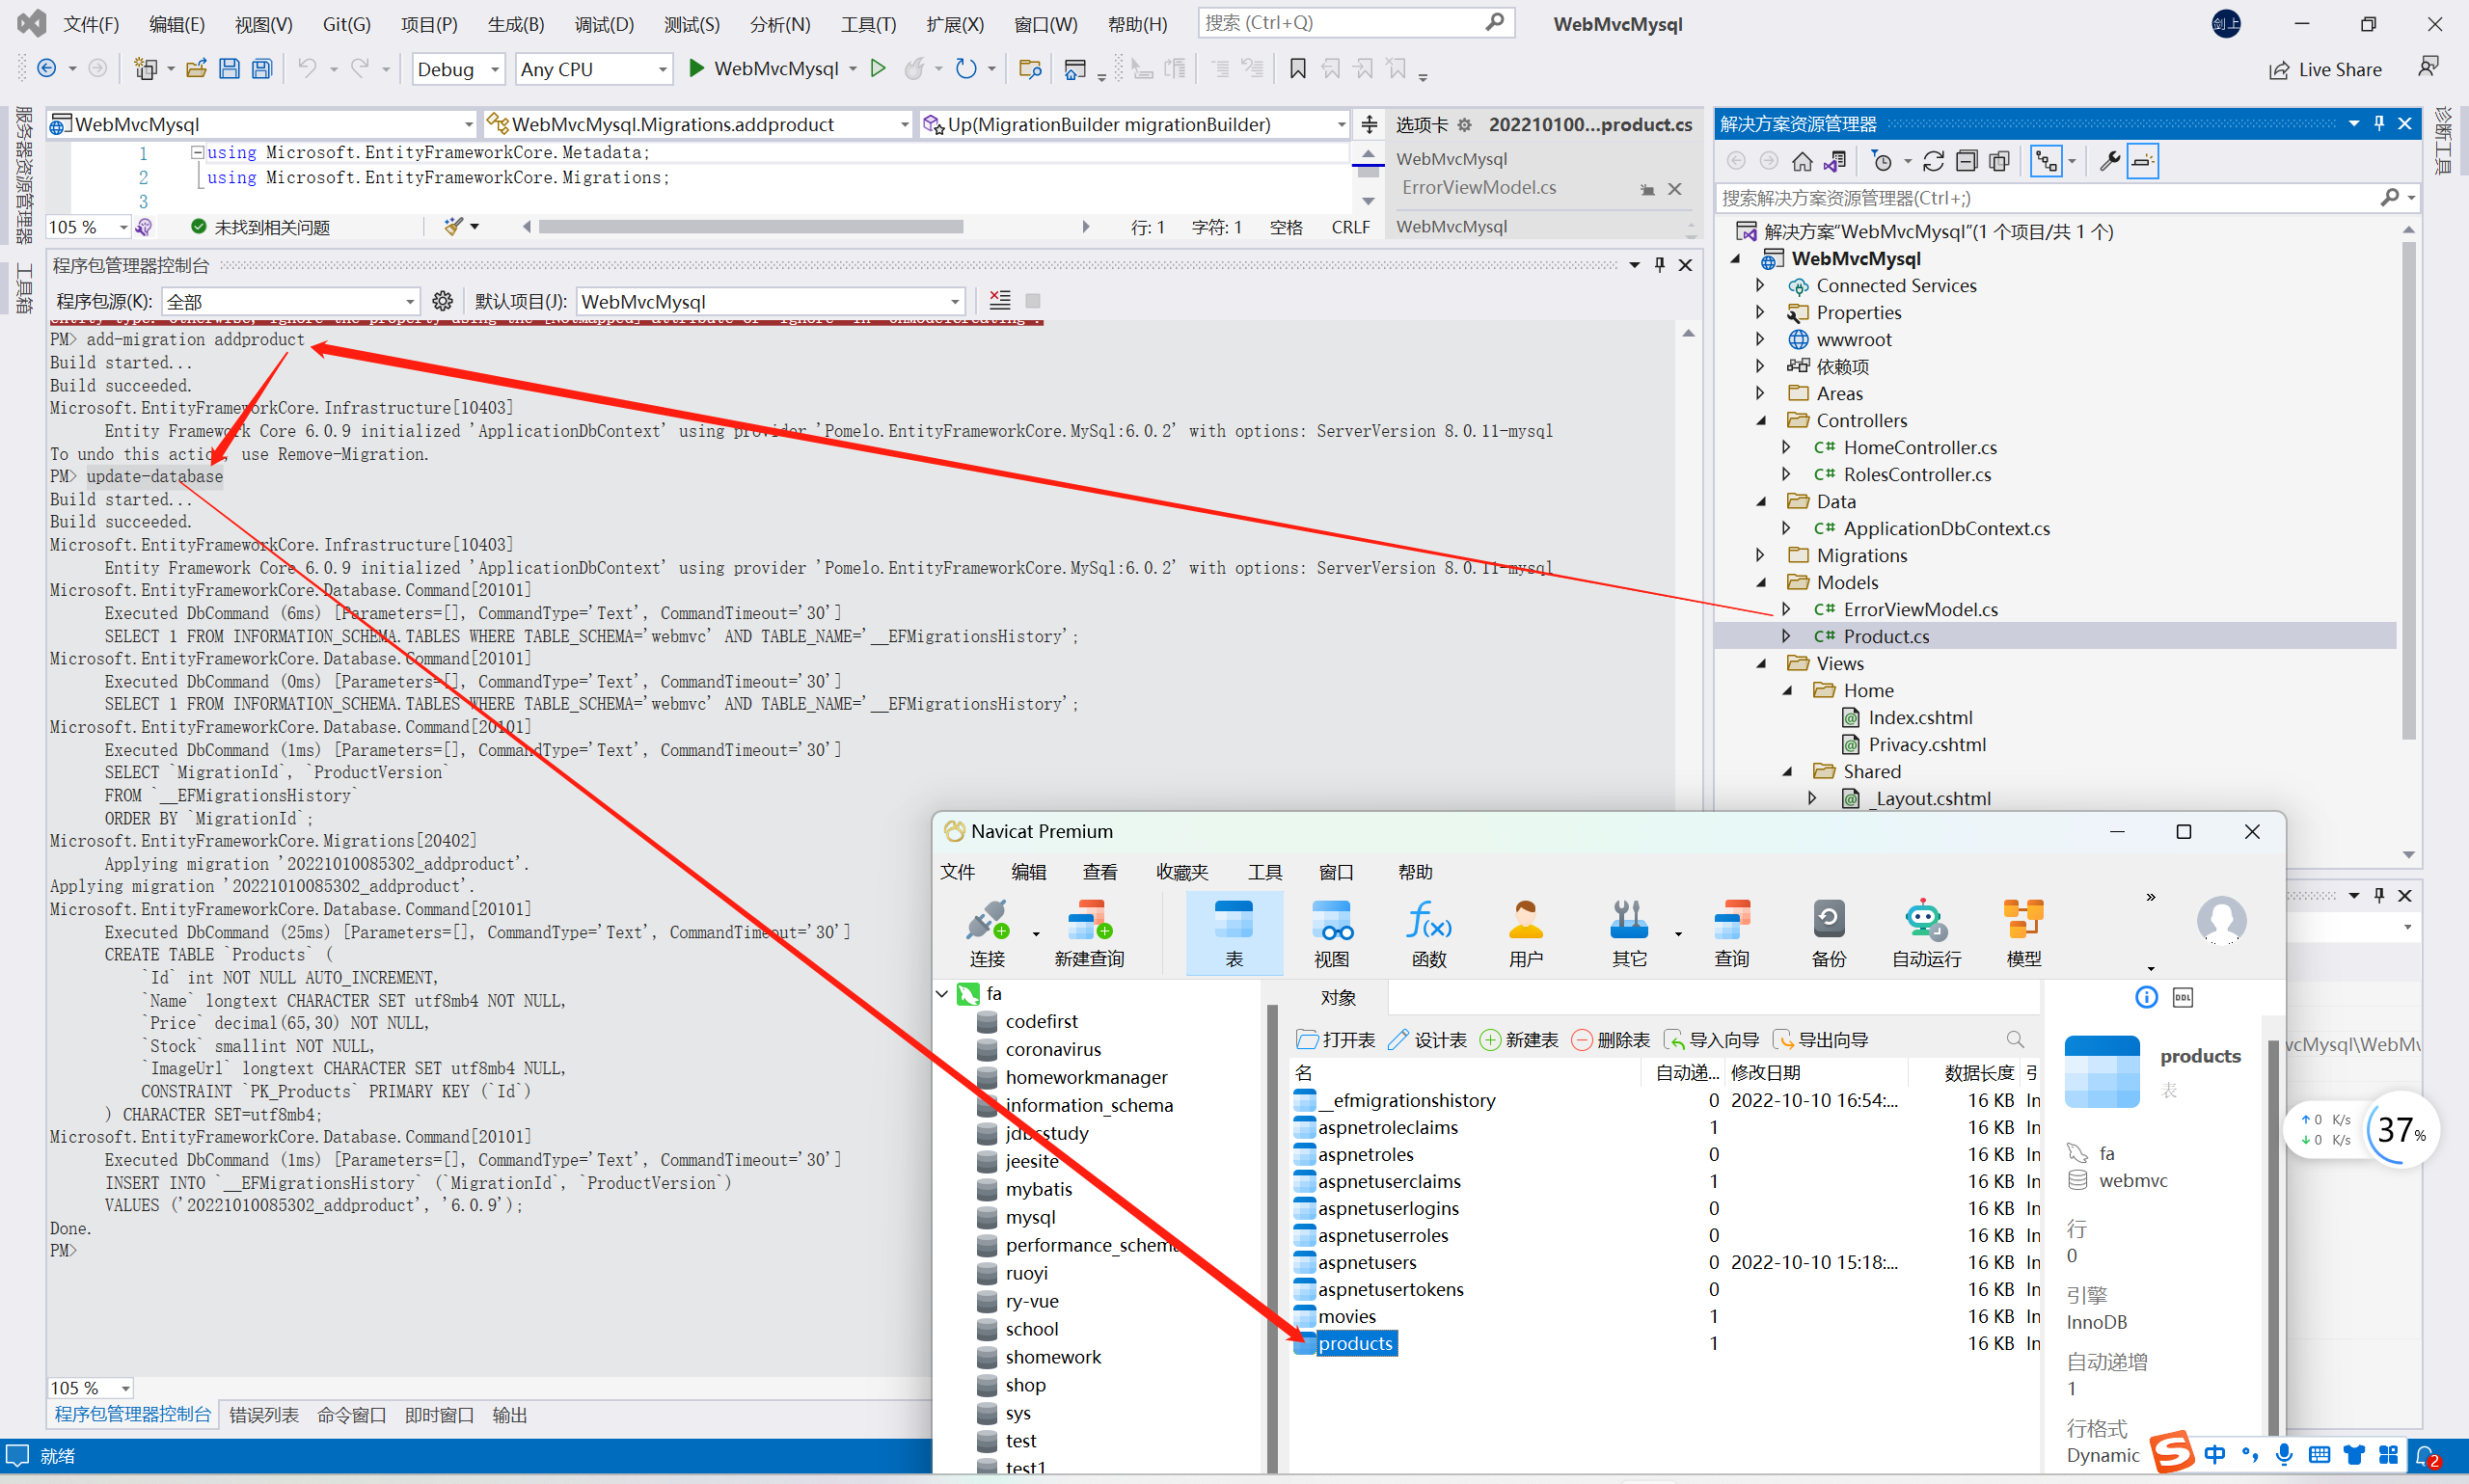The height and width of the screenshot is (1484, 2469).
Task: Click the package source settings gear icon
Action: click(442, 301)
